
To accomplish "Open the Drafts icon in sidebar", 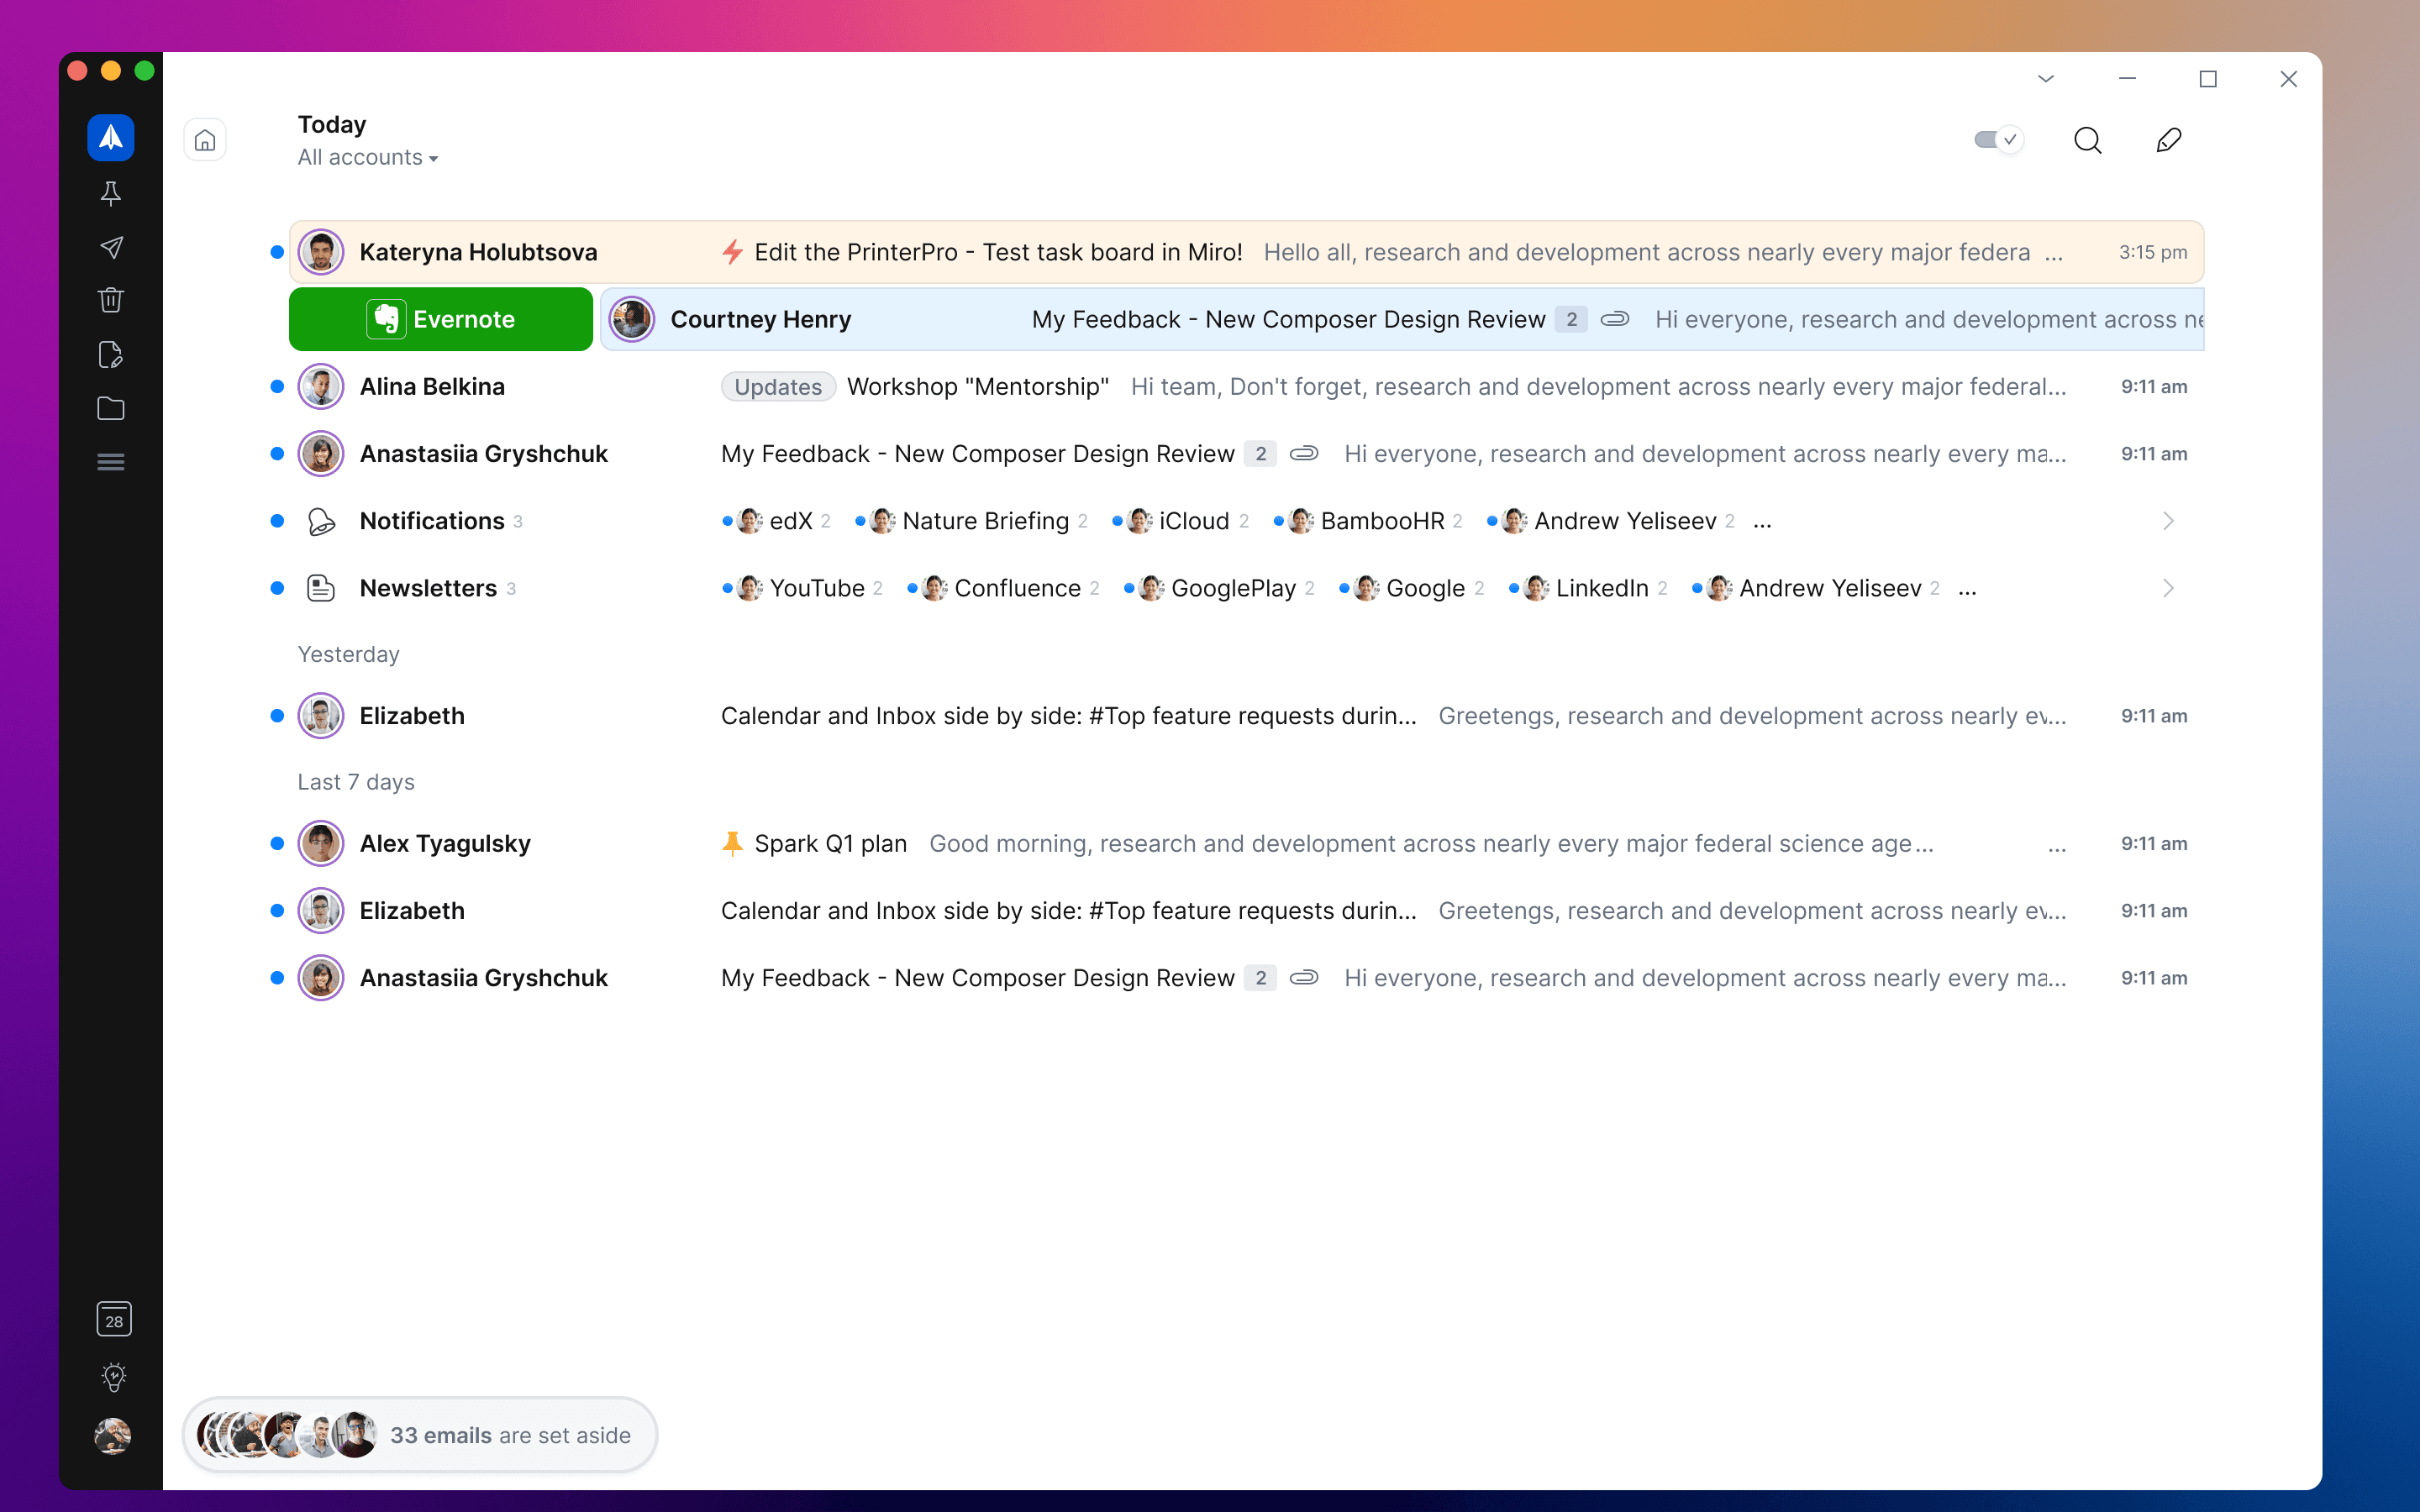I will tap(111, 355).
